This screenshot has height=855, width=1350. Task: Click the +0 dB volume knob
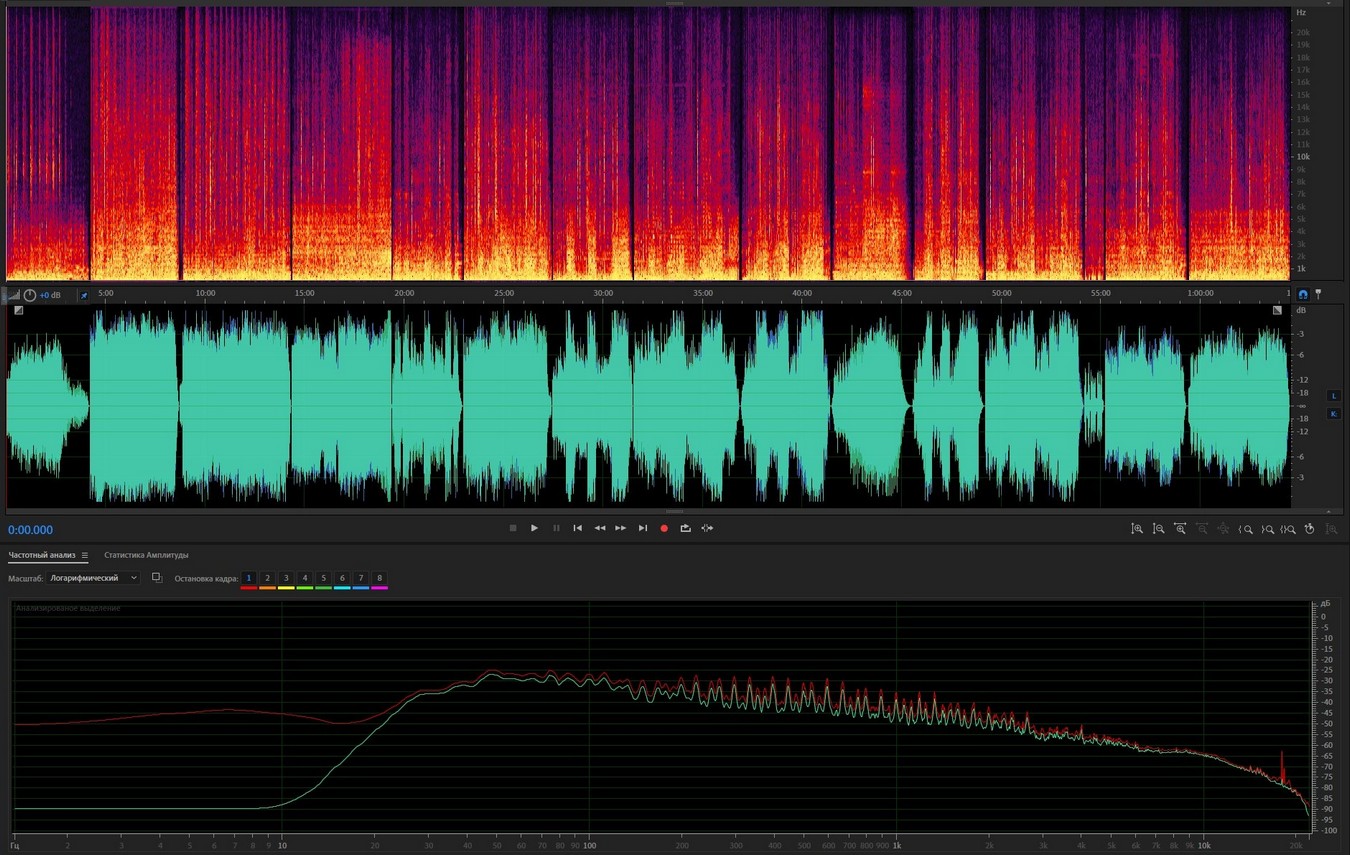30,295
